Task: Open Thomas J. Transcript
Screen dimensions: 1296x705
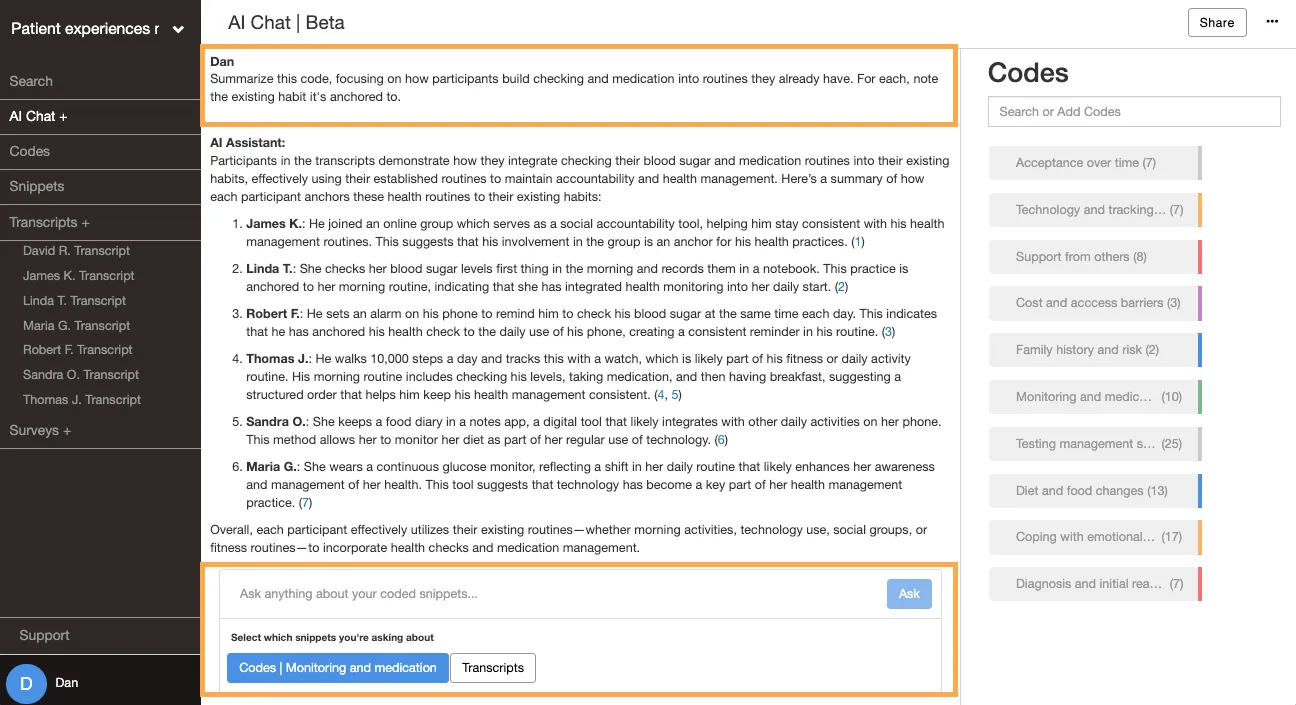Action: [x=82, y=399]
